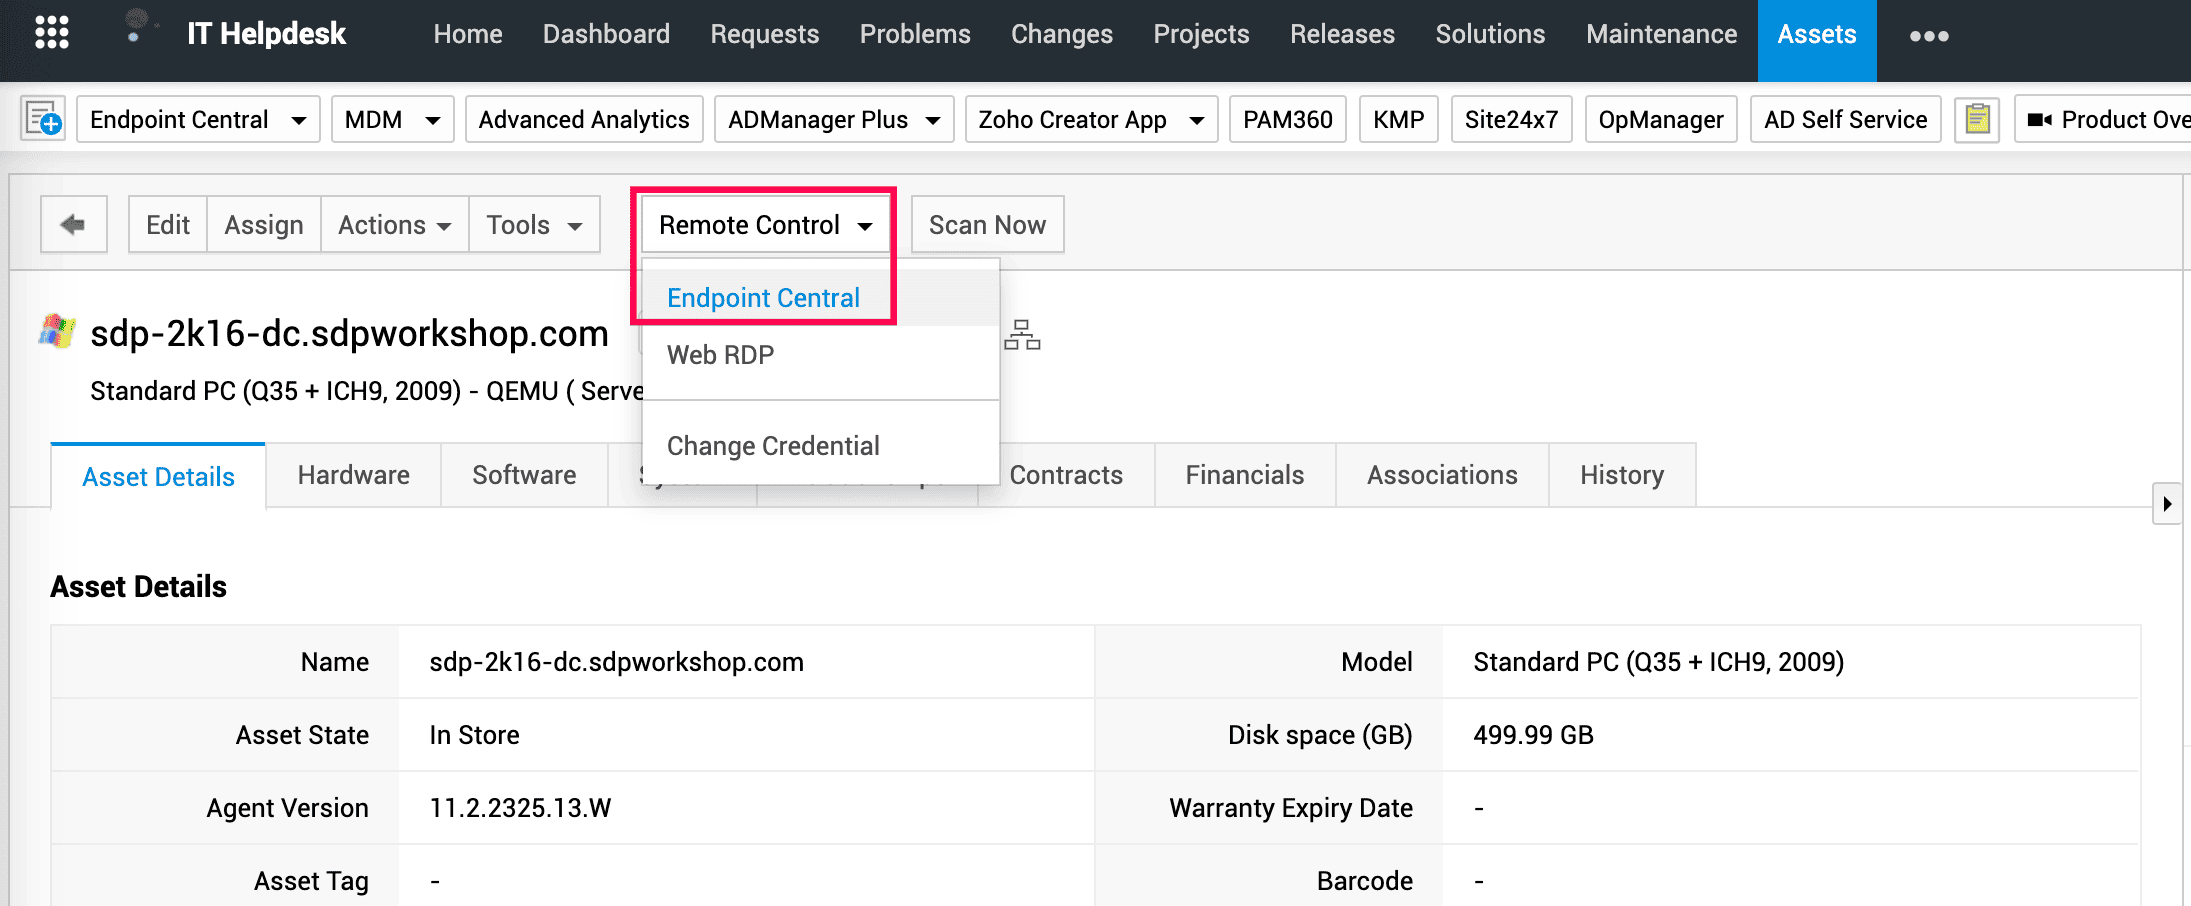Click the IT Helpdesk logo
Viewport: 2191px width, 906px height.
[x=266, y=33]
